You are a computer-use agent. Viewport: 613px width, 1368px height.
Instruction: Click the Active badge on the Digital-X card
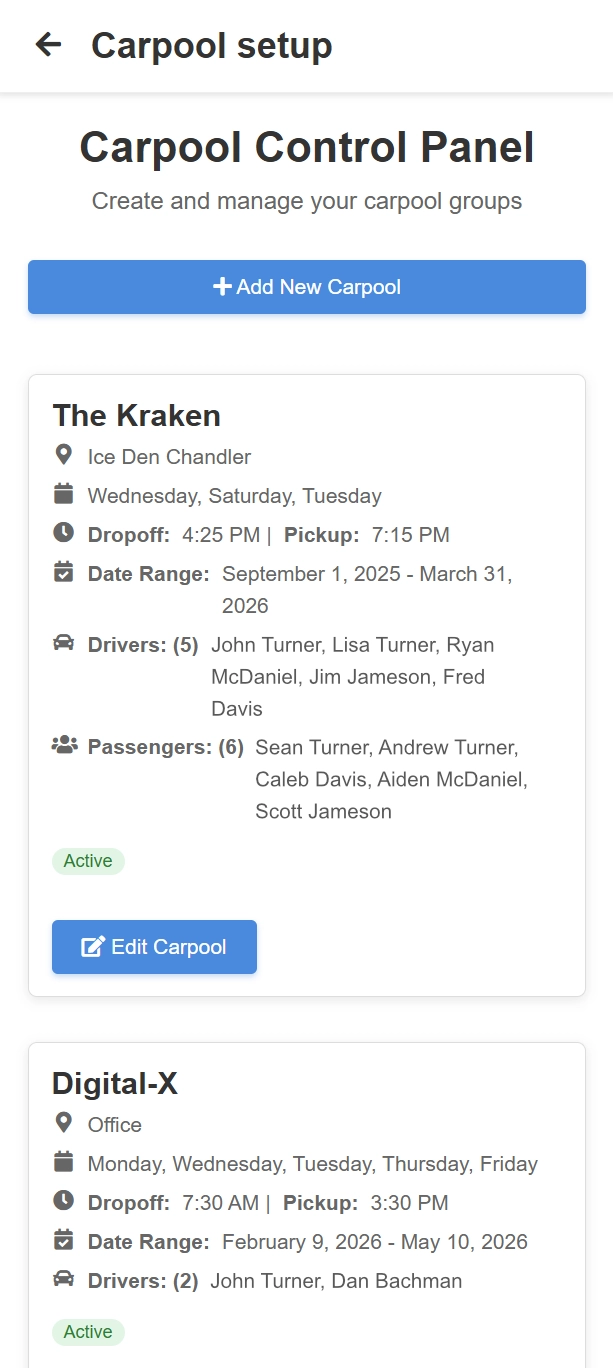pyautogui.click(x=88, y=1331)
